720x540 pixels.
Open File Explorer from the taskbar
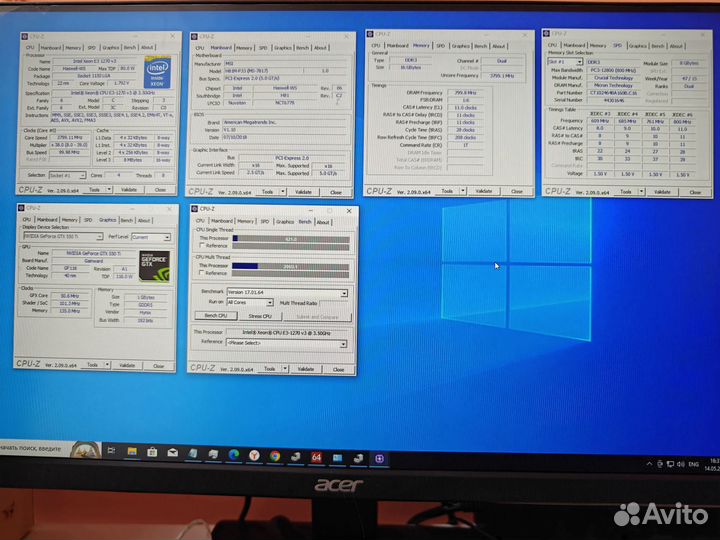pos(132,452)
